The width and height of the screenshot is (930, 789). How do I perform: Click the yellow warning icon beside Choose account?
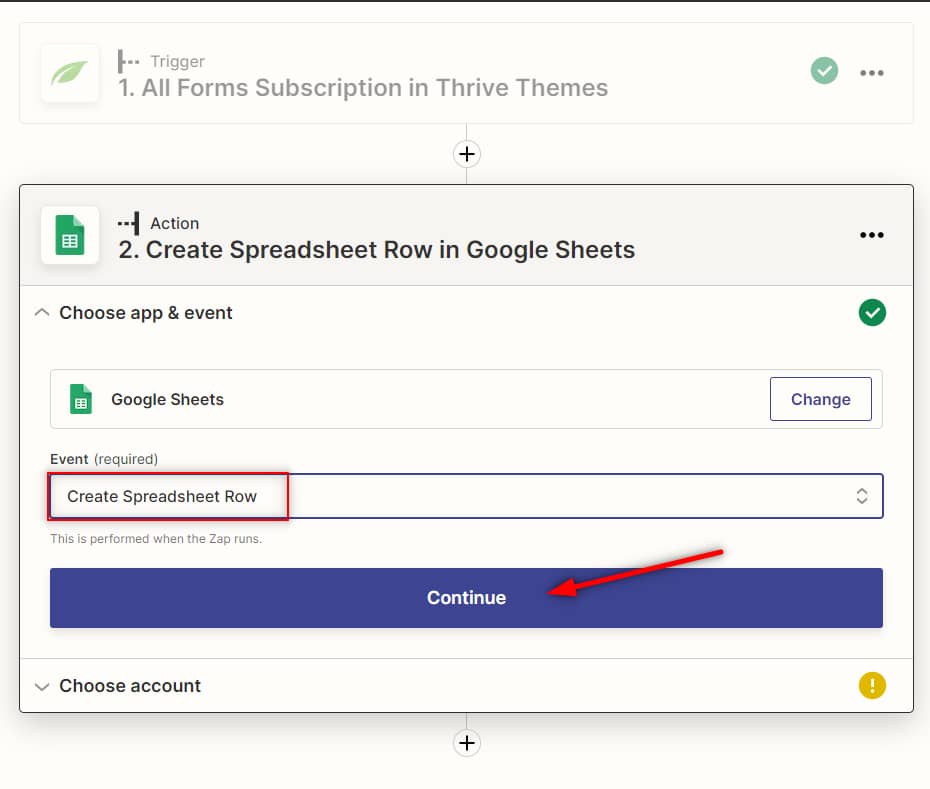tap(872, 686)
